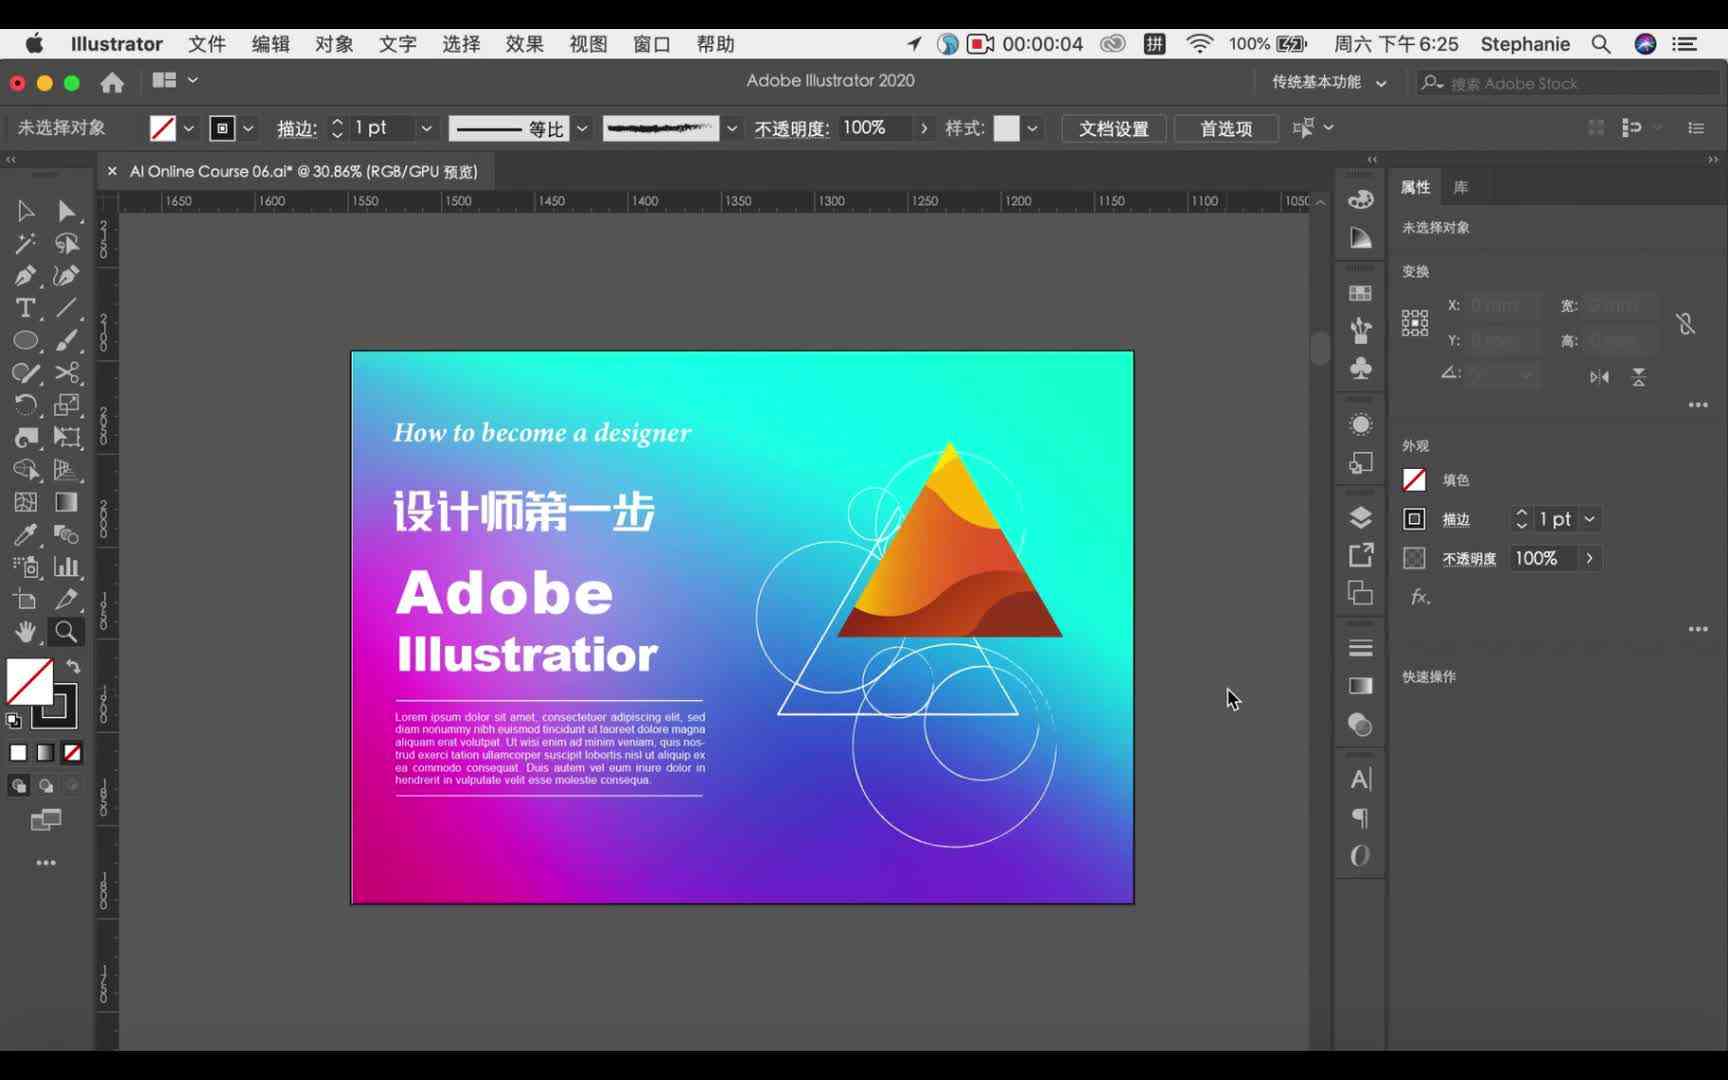1728x1080 pixels.
Task: Reset to default fill and stroke
Action: point(13,720)
